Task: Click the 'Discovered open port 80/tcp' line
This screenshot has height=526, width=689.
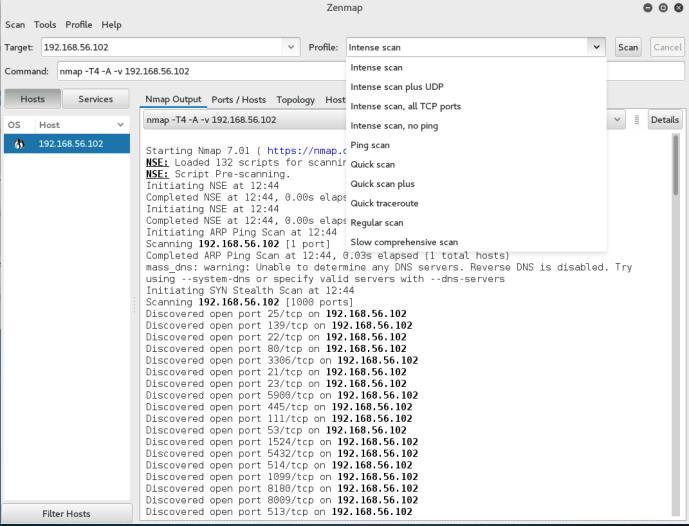Action: [276, 348]
